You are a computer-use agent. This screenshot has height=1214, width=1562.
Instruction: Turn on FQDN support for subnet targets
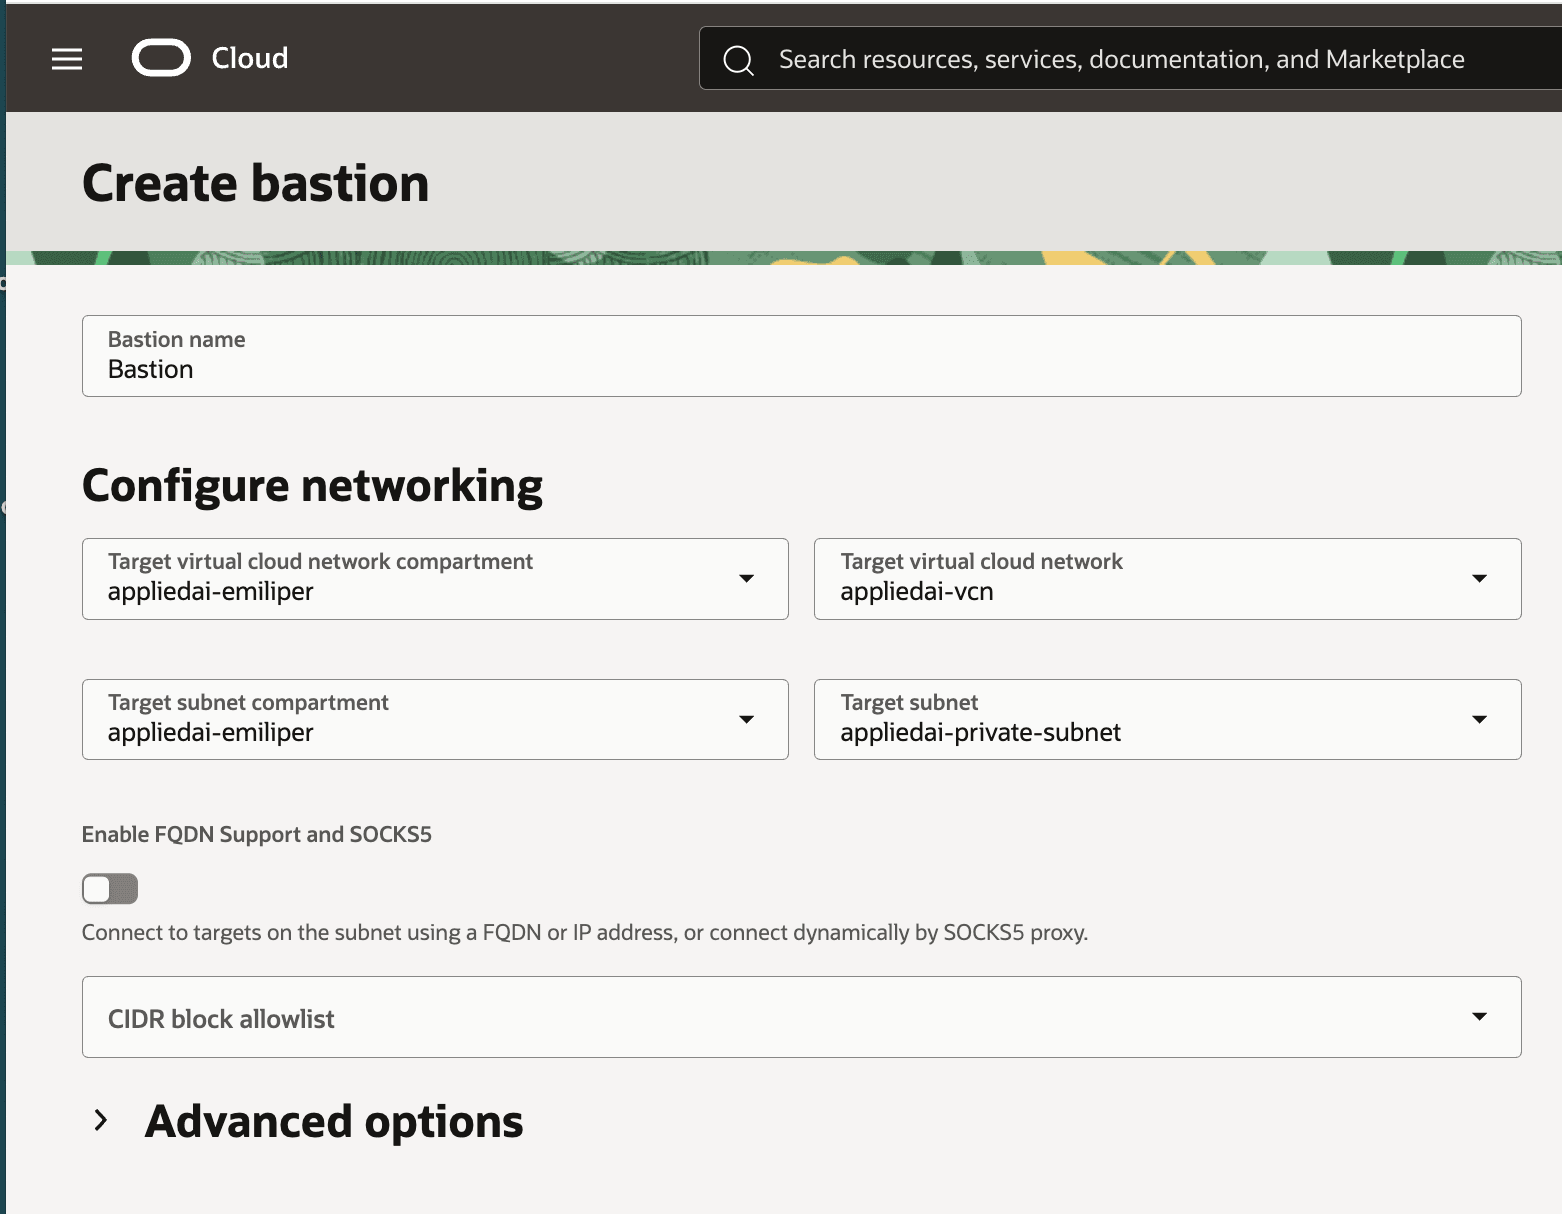click(109, 888)
